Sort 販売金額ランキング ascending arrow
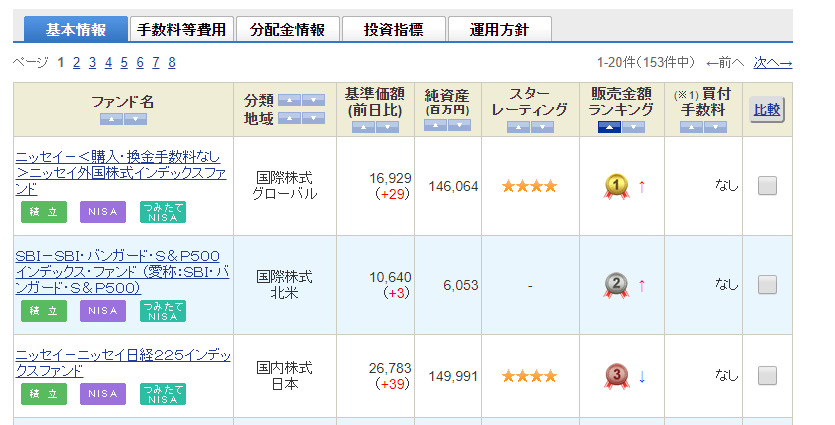Image resolution: width=835 pixels, height=425 pixels. tap(609, 127)
